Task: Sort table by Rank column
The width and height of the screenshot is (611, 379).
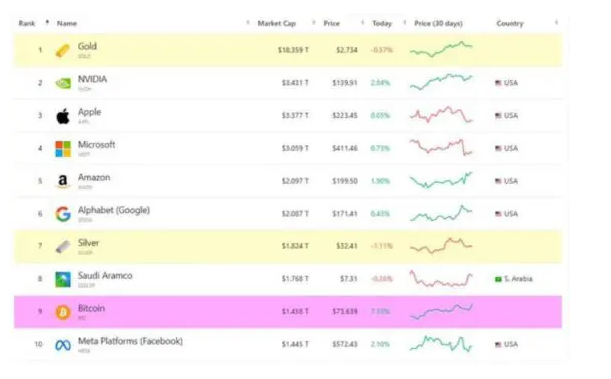Action: (27, 23)
